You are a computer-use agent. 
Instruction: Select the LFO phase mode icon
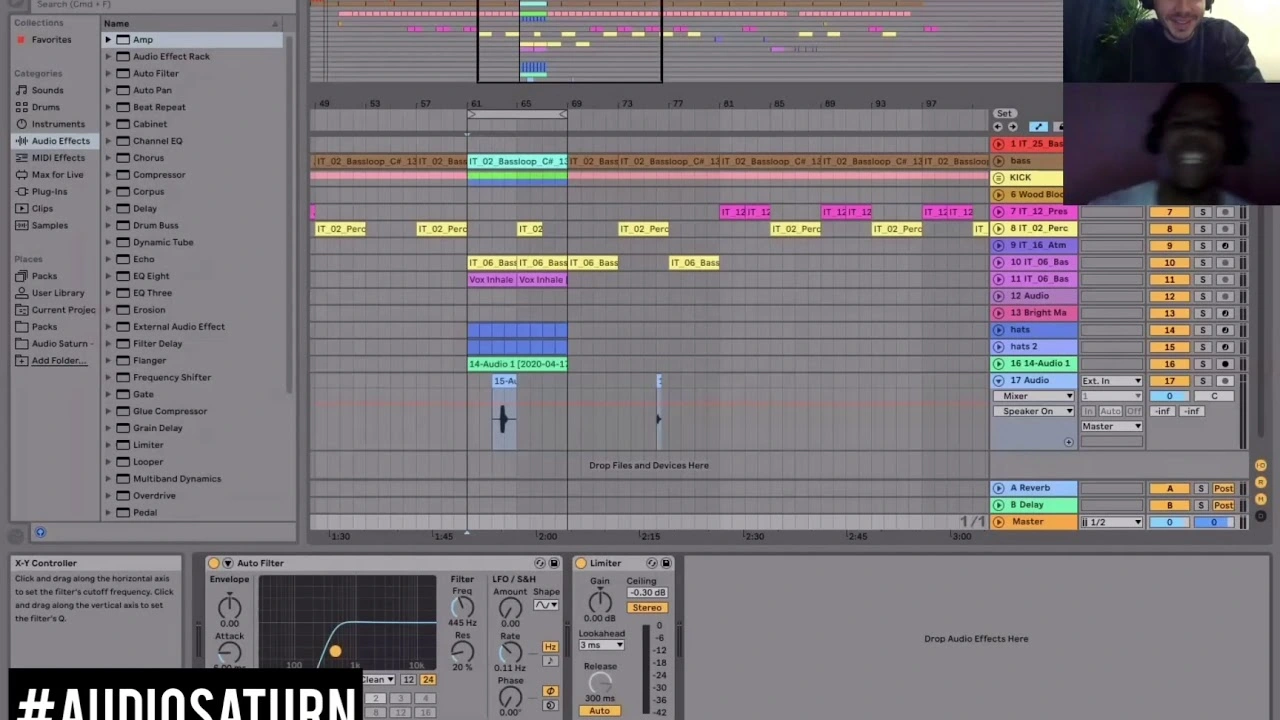pos(550,691)
